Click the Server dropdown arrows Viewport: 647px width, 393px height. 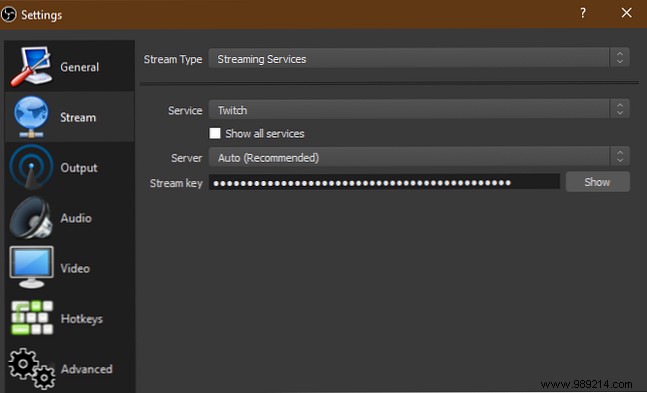point(619,157)
